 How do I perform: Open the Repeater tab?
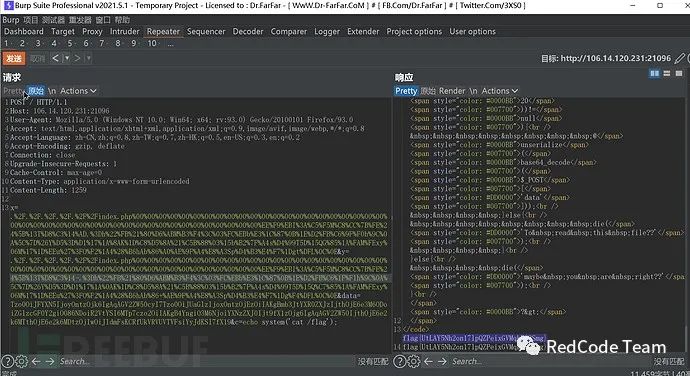[x=163, y=31]
